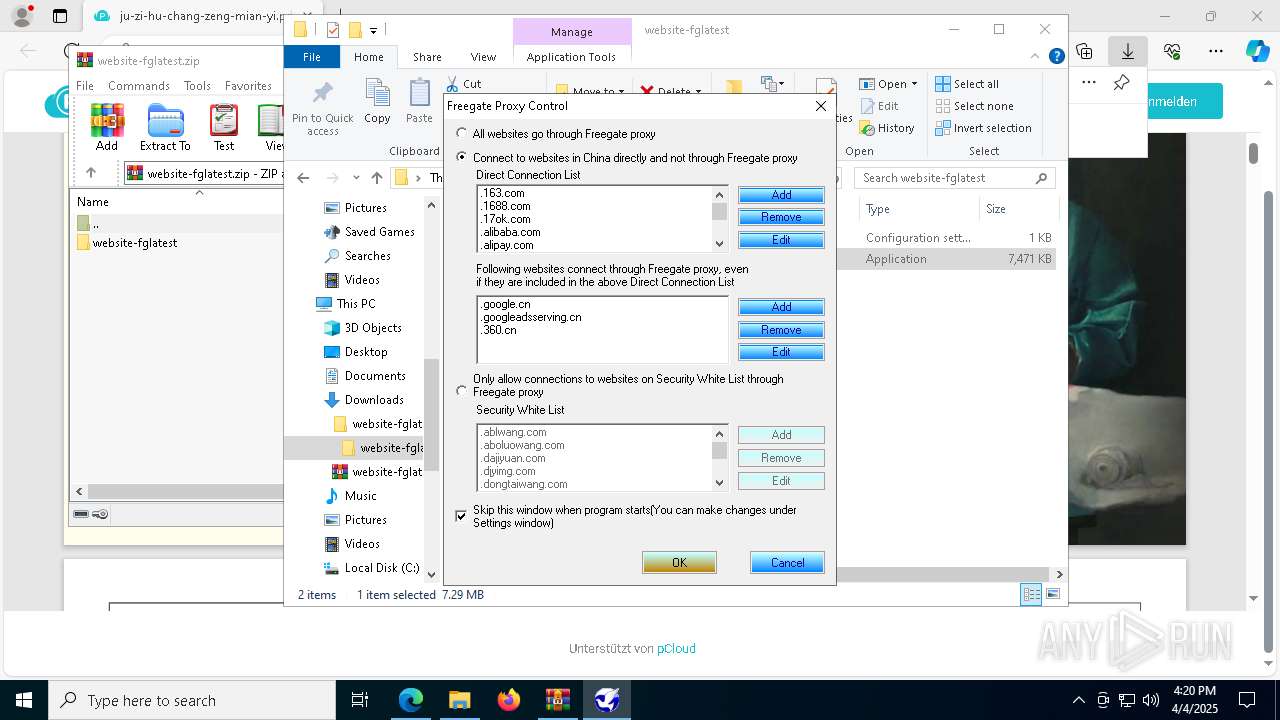Open recent locations chevron in Explorer
Screen dimensions: 1280x720
[x=355, y=178]
